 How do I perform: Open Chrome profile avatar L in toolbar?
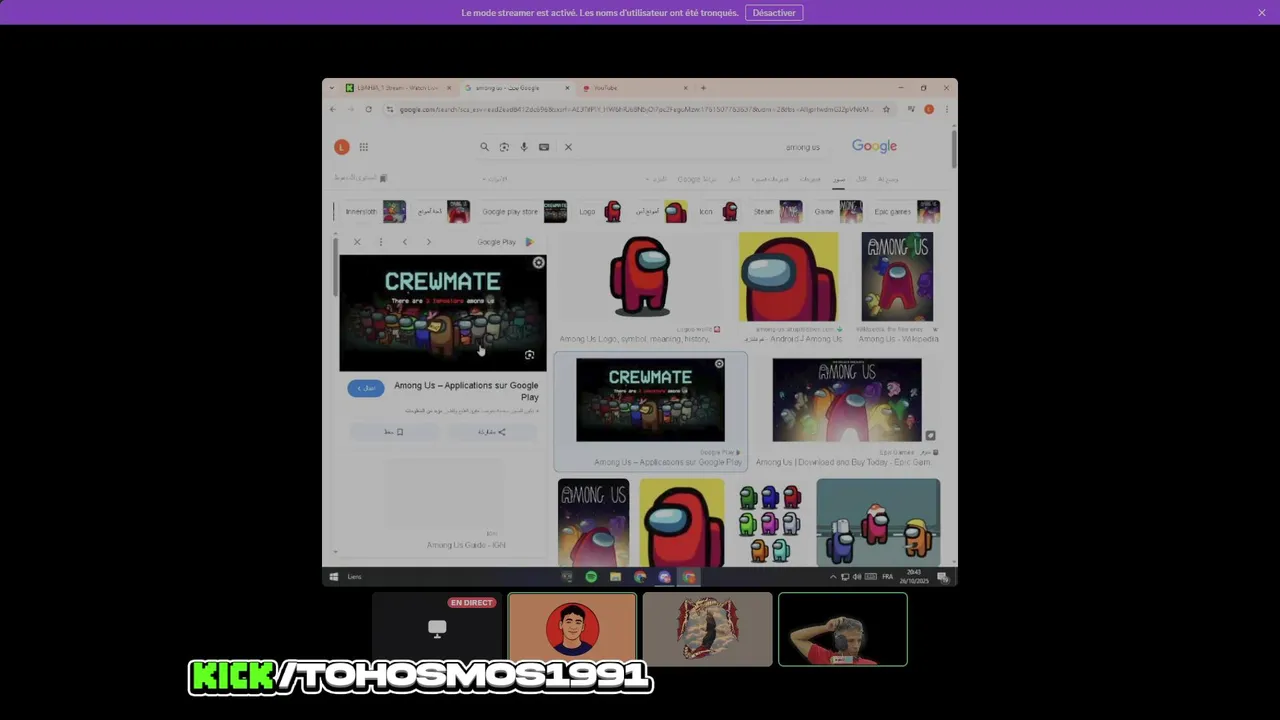pos(929,109)
